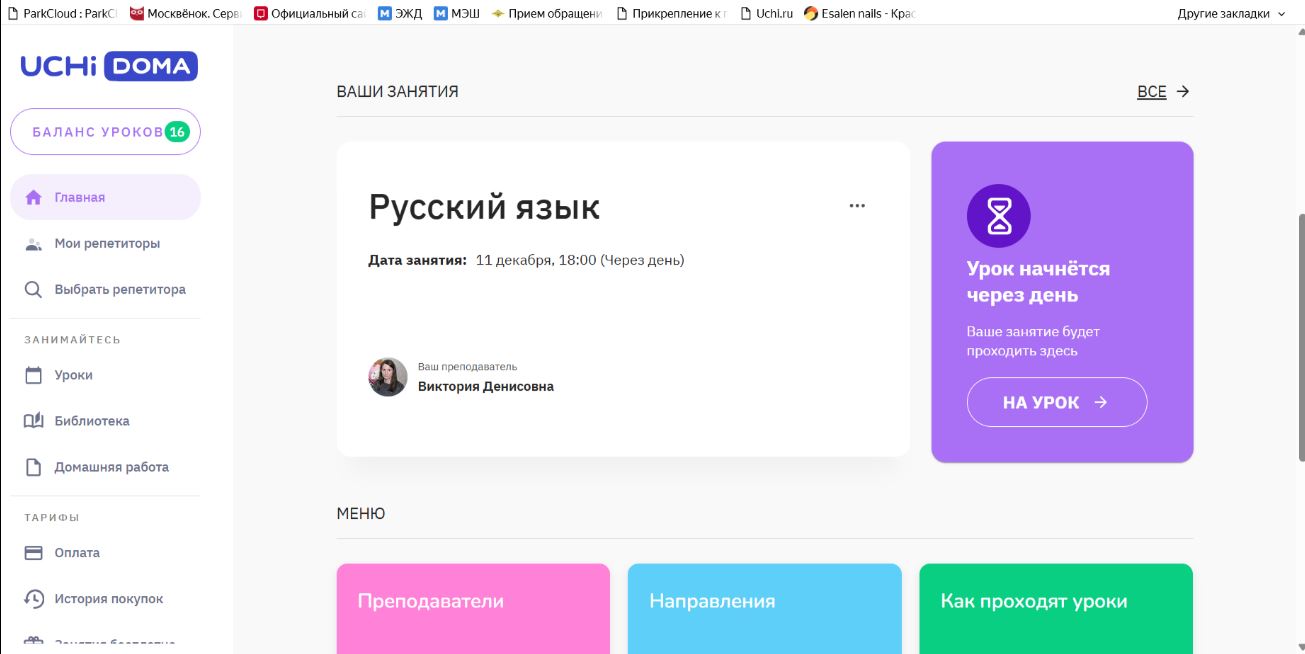Click the book icon beside Библиотека
The image size is (1305, 654).
click(x=34, y=421)
